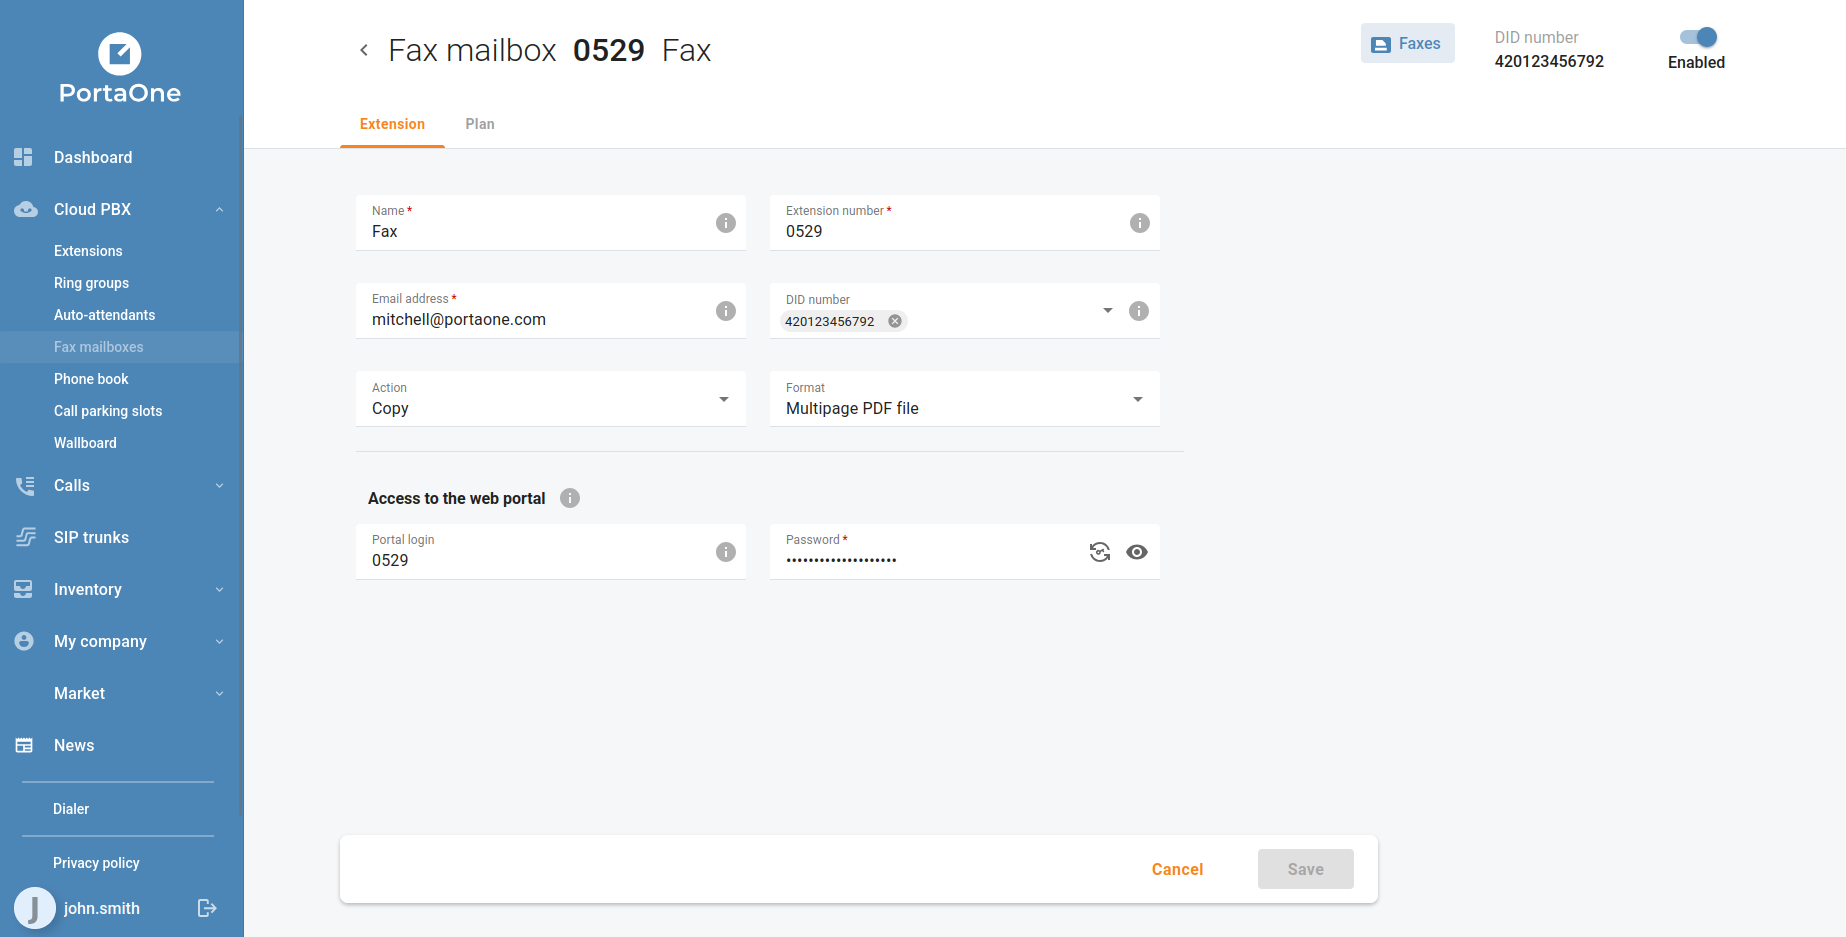Image resolution: width=1846 pixels, height=937 pixels.
Task: Click the regenerate password icon
Action: tap(1099, 552)
